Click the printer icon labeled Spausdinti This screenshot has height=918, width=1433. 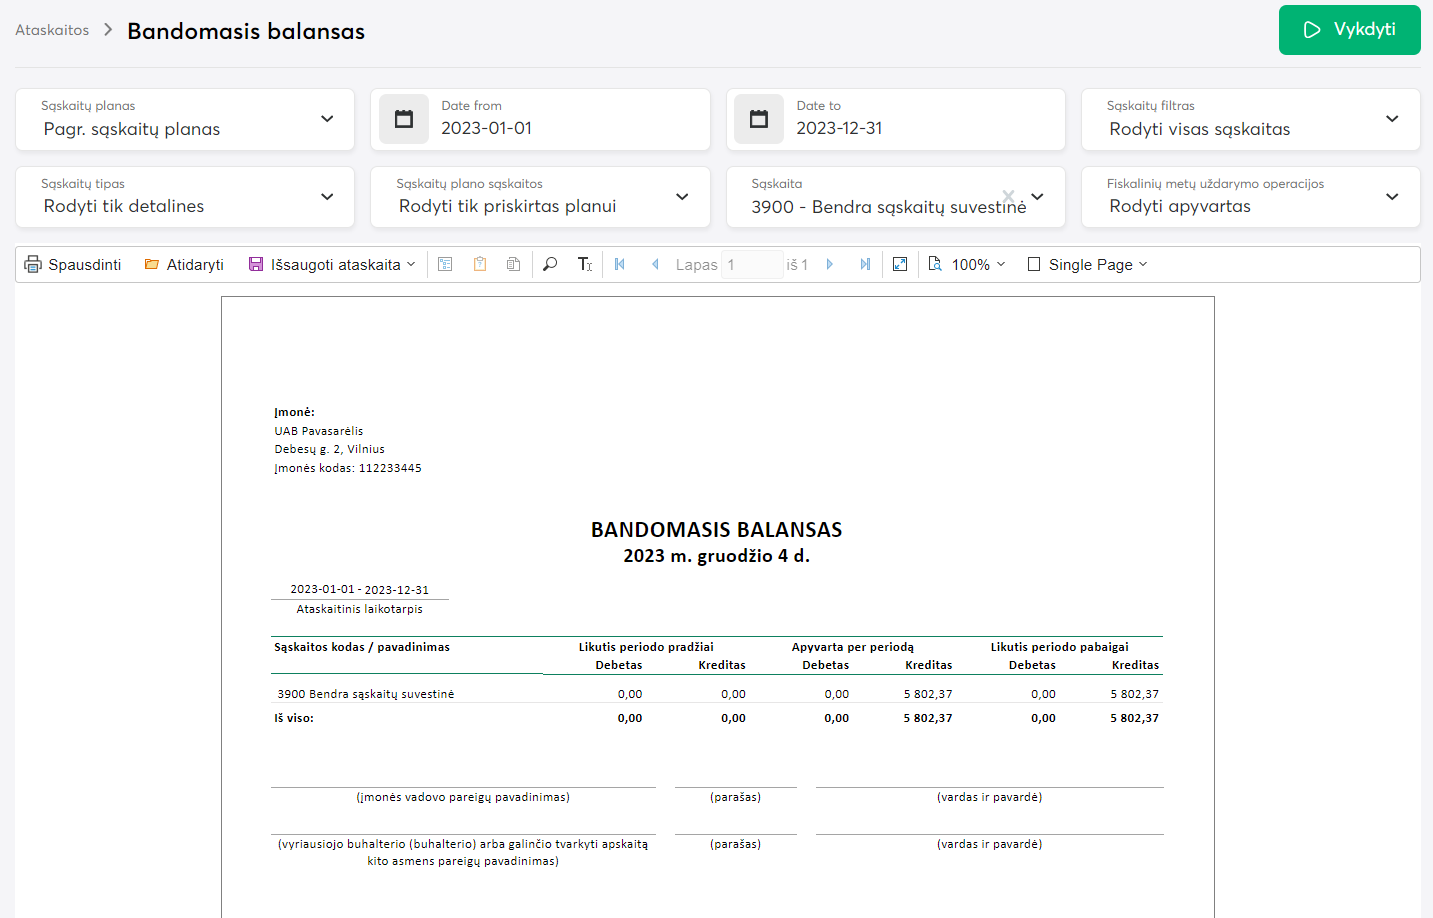pyautogui.click(x=72, y=265)
